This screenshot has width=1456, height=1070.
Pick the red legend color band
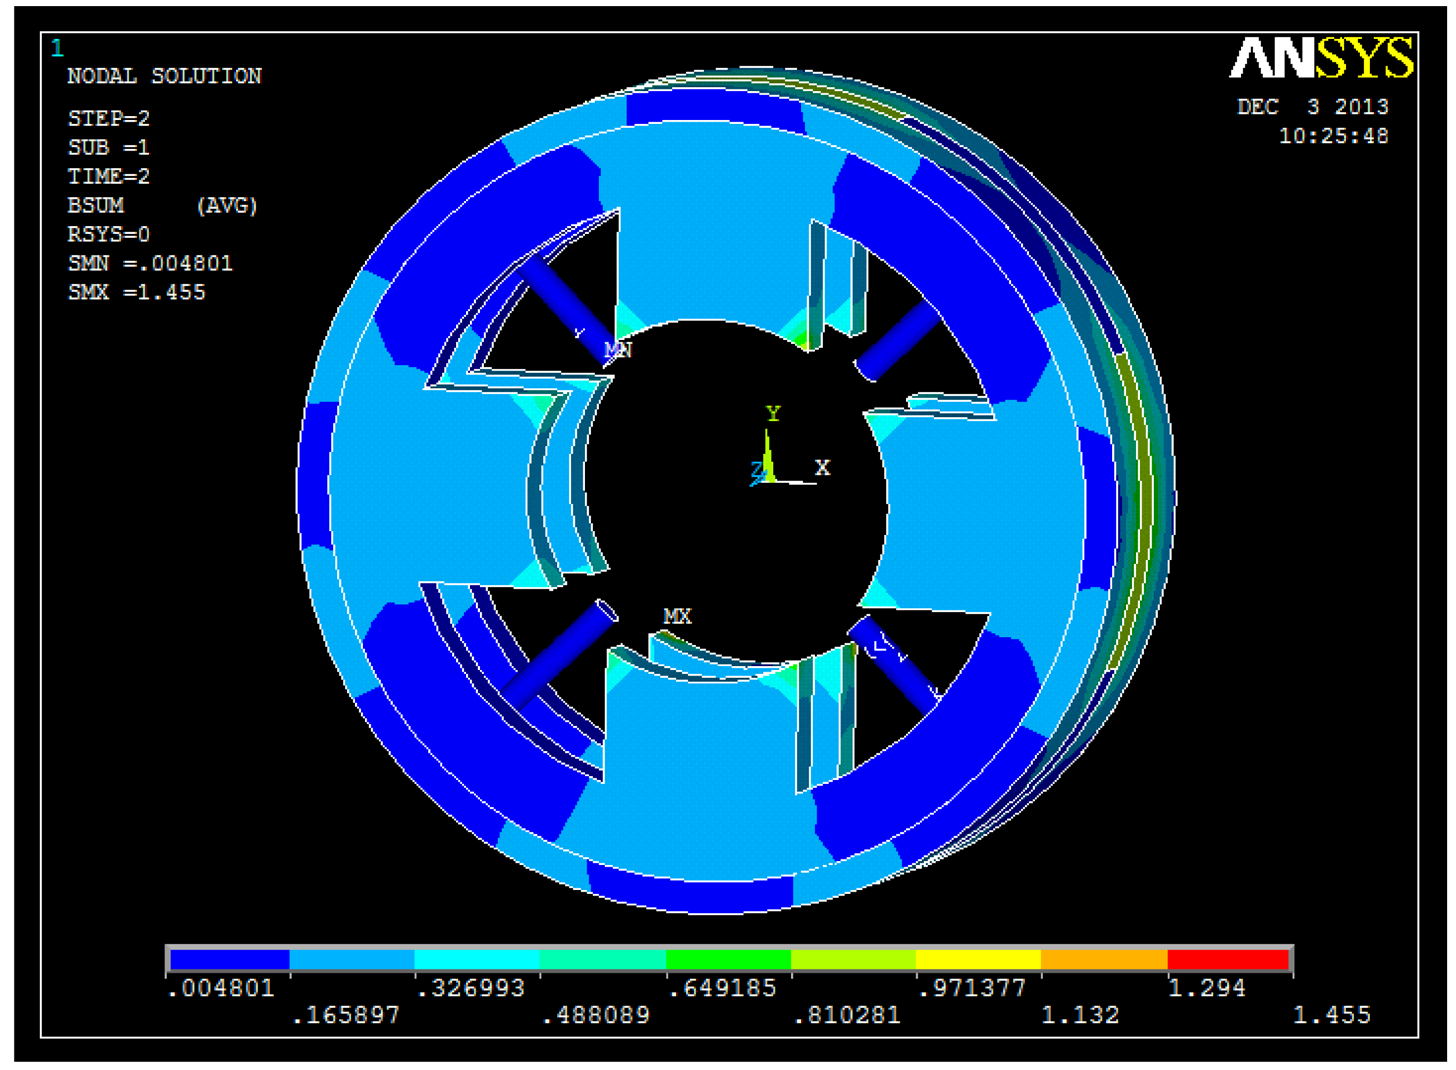pyautogui.click(x=1228, y=960)
